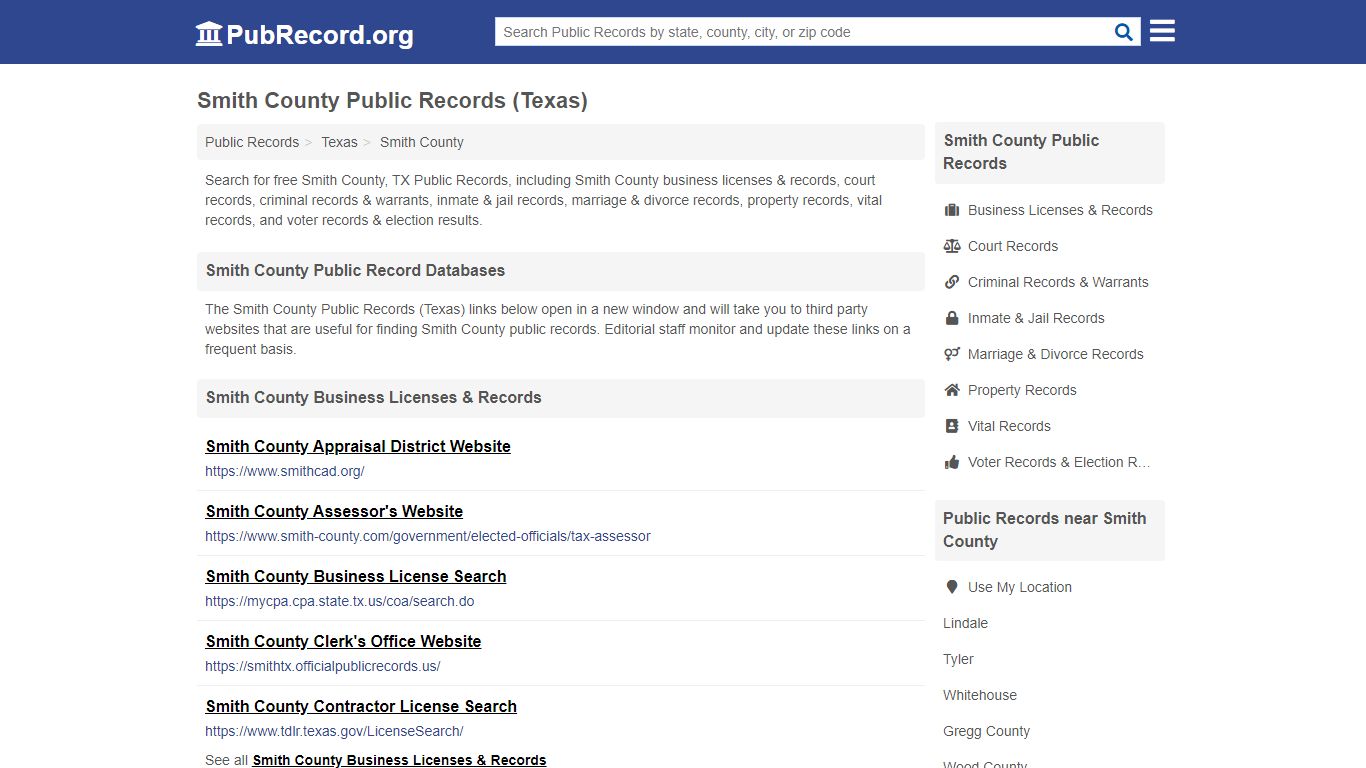Viewport: 1366px width, 768px height.
Task: Click the ID card icon beside Vital Records
Action: point(952,426)
